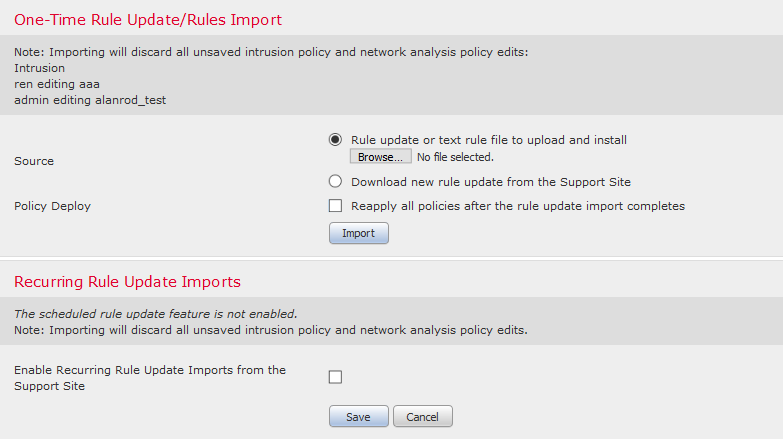Screen dimensions: 783x439
Task: Click the 'Rule update or text rule file' label text
Action: (x=488, y=140)
